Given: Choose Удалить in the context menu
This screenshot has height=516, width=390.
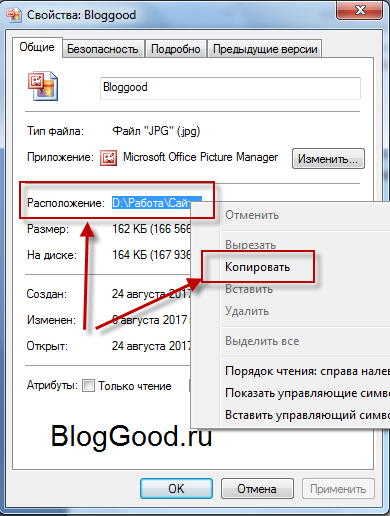Looking at the screenshot, I should coord(247,311).
